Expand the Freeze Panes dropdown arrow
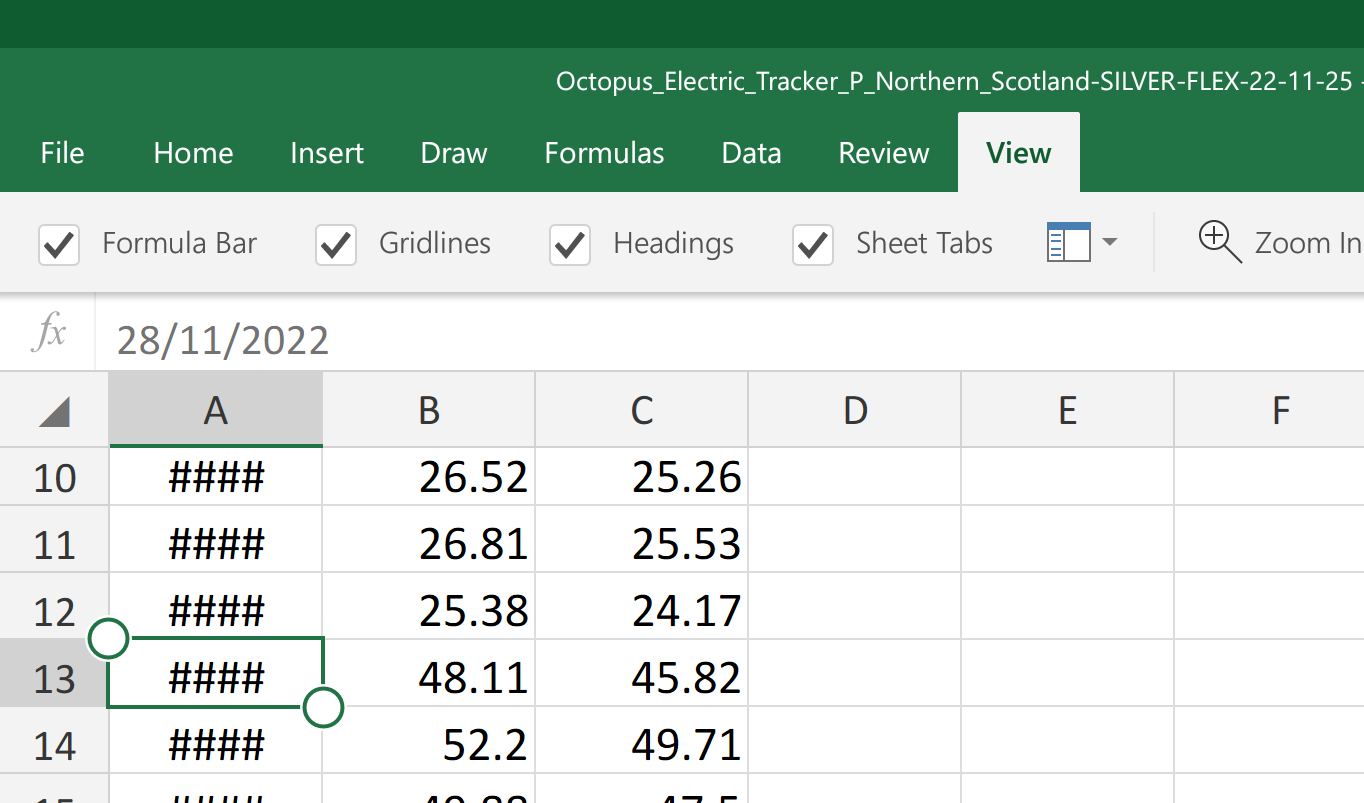Viewport: 1364px width, 803px height. coord(1109,242)
